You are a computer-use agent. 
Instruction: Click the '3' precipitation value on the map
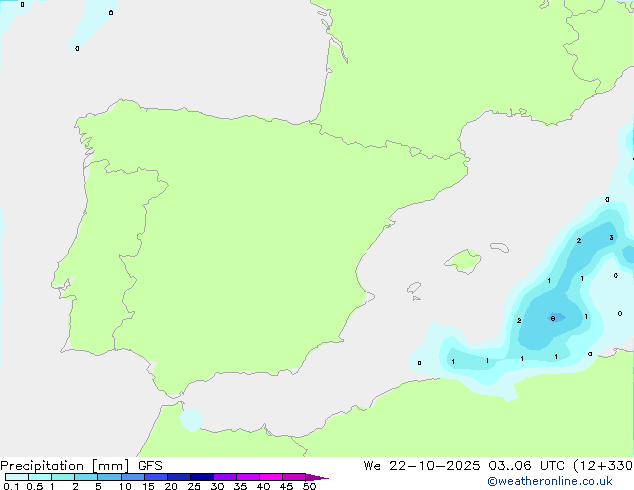click(611, 238)
